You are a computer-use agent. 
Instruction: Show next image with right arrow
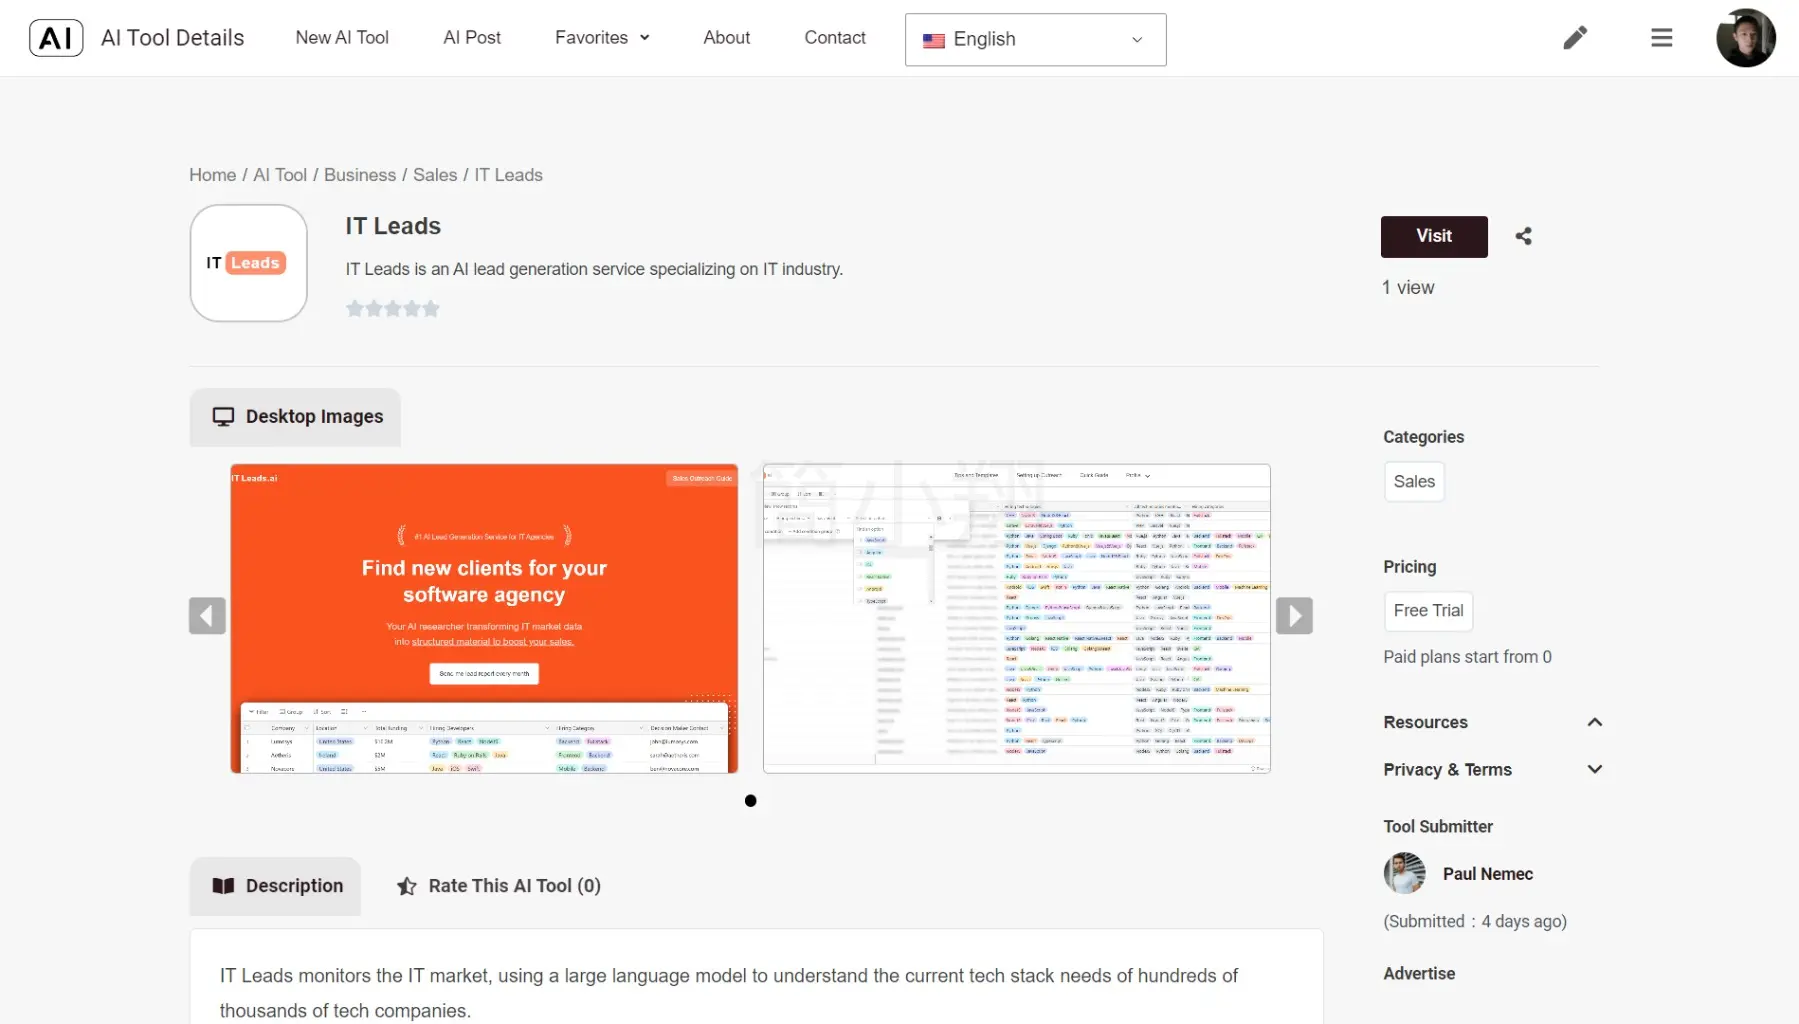coord(1294,616)
